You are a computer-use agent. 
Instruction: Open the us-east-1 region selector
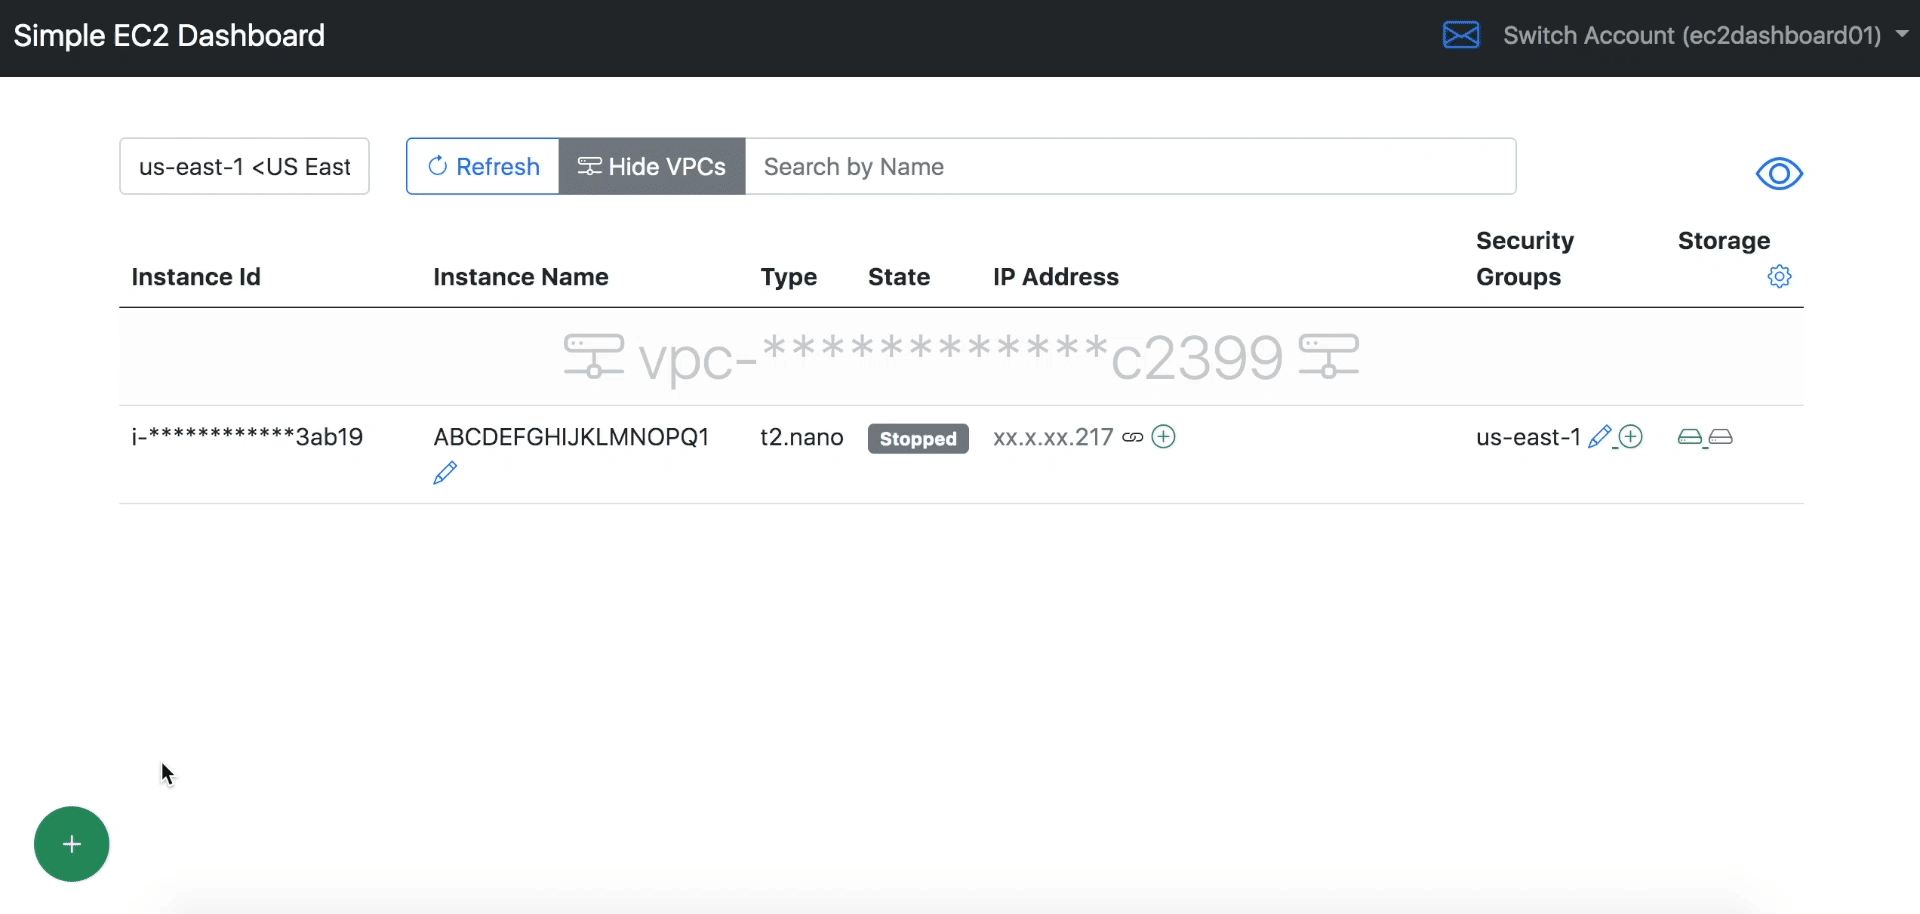(245, 166)
